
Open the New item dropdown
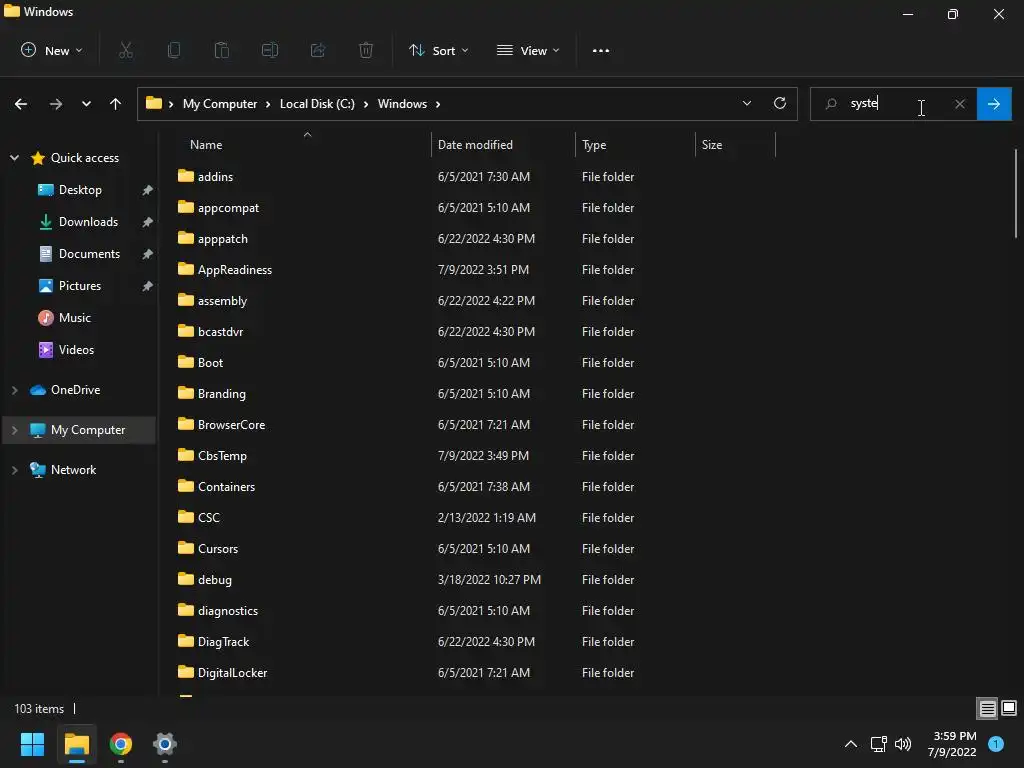tap(52, 50)
